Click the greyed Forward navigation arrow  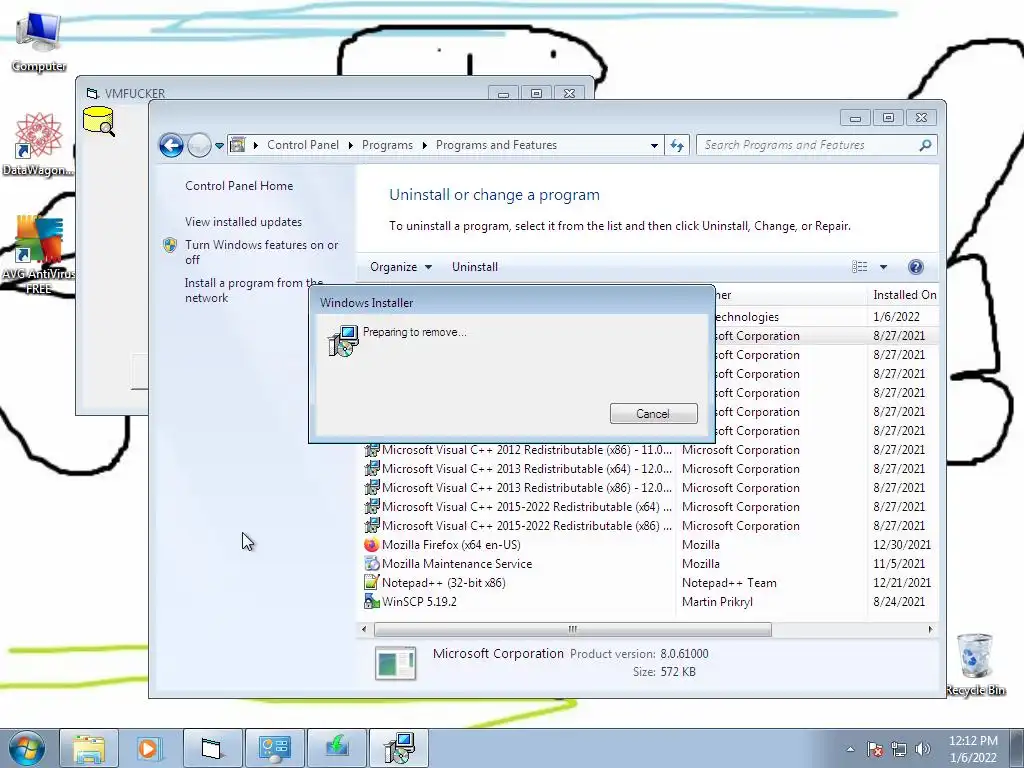[199, 145]
